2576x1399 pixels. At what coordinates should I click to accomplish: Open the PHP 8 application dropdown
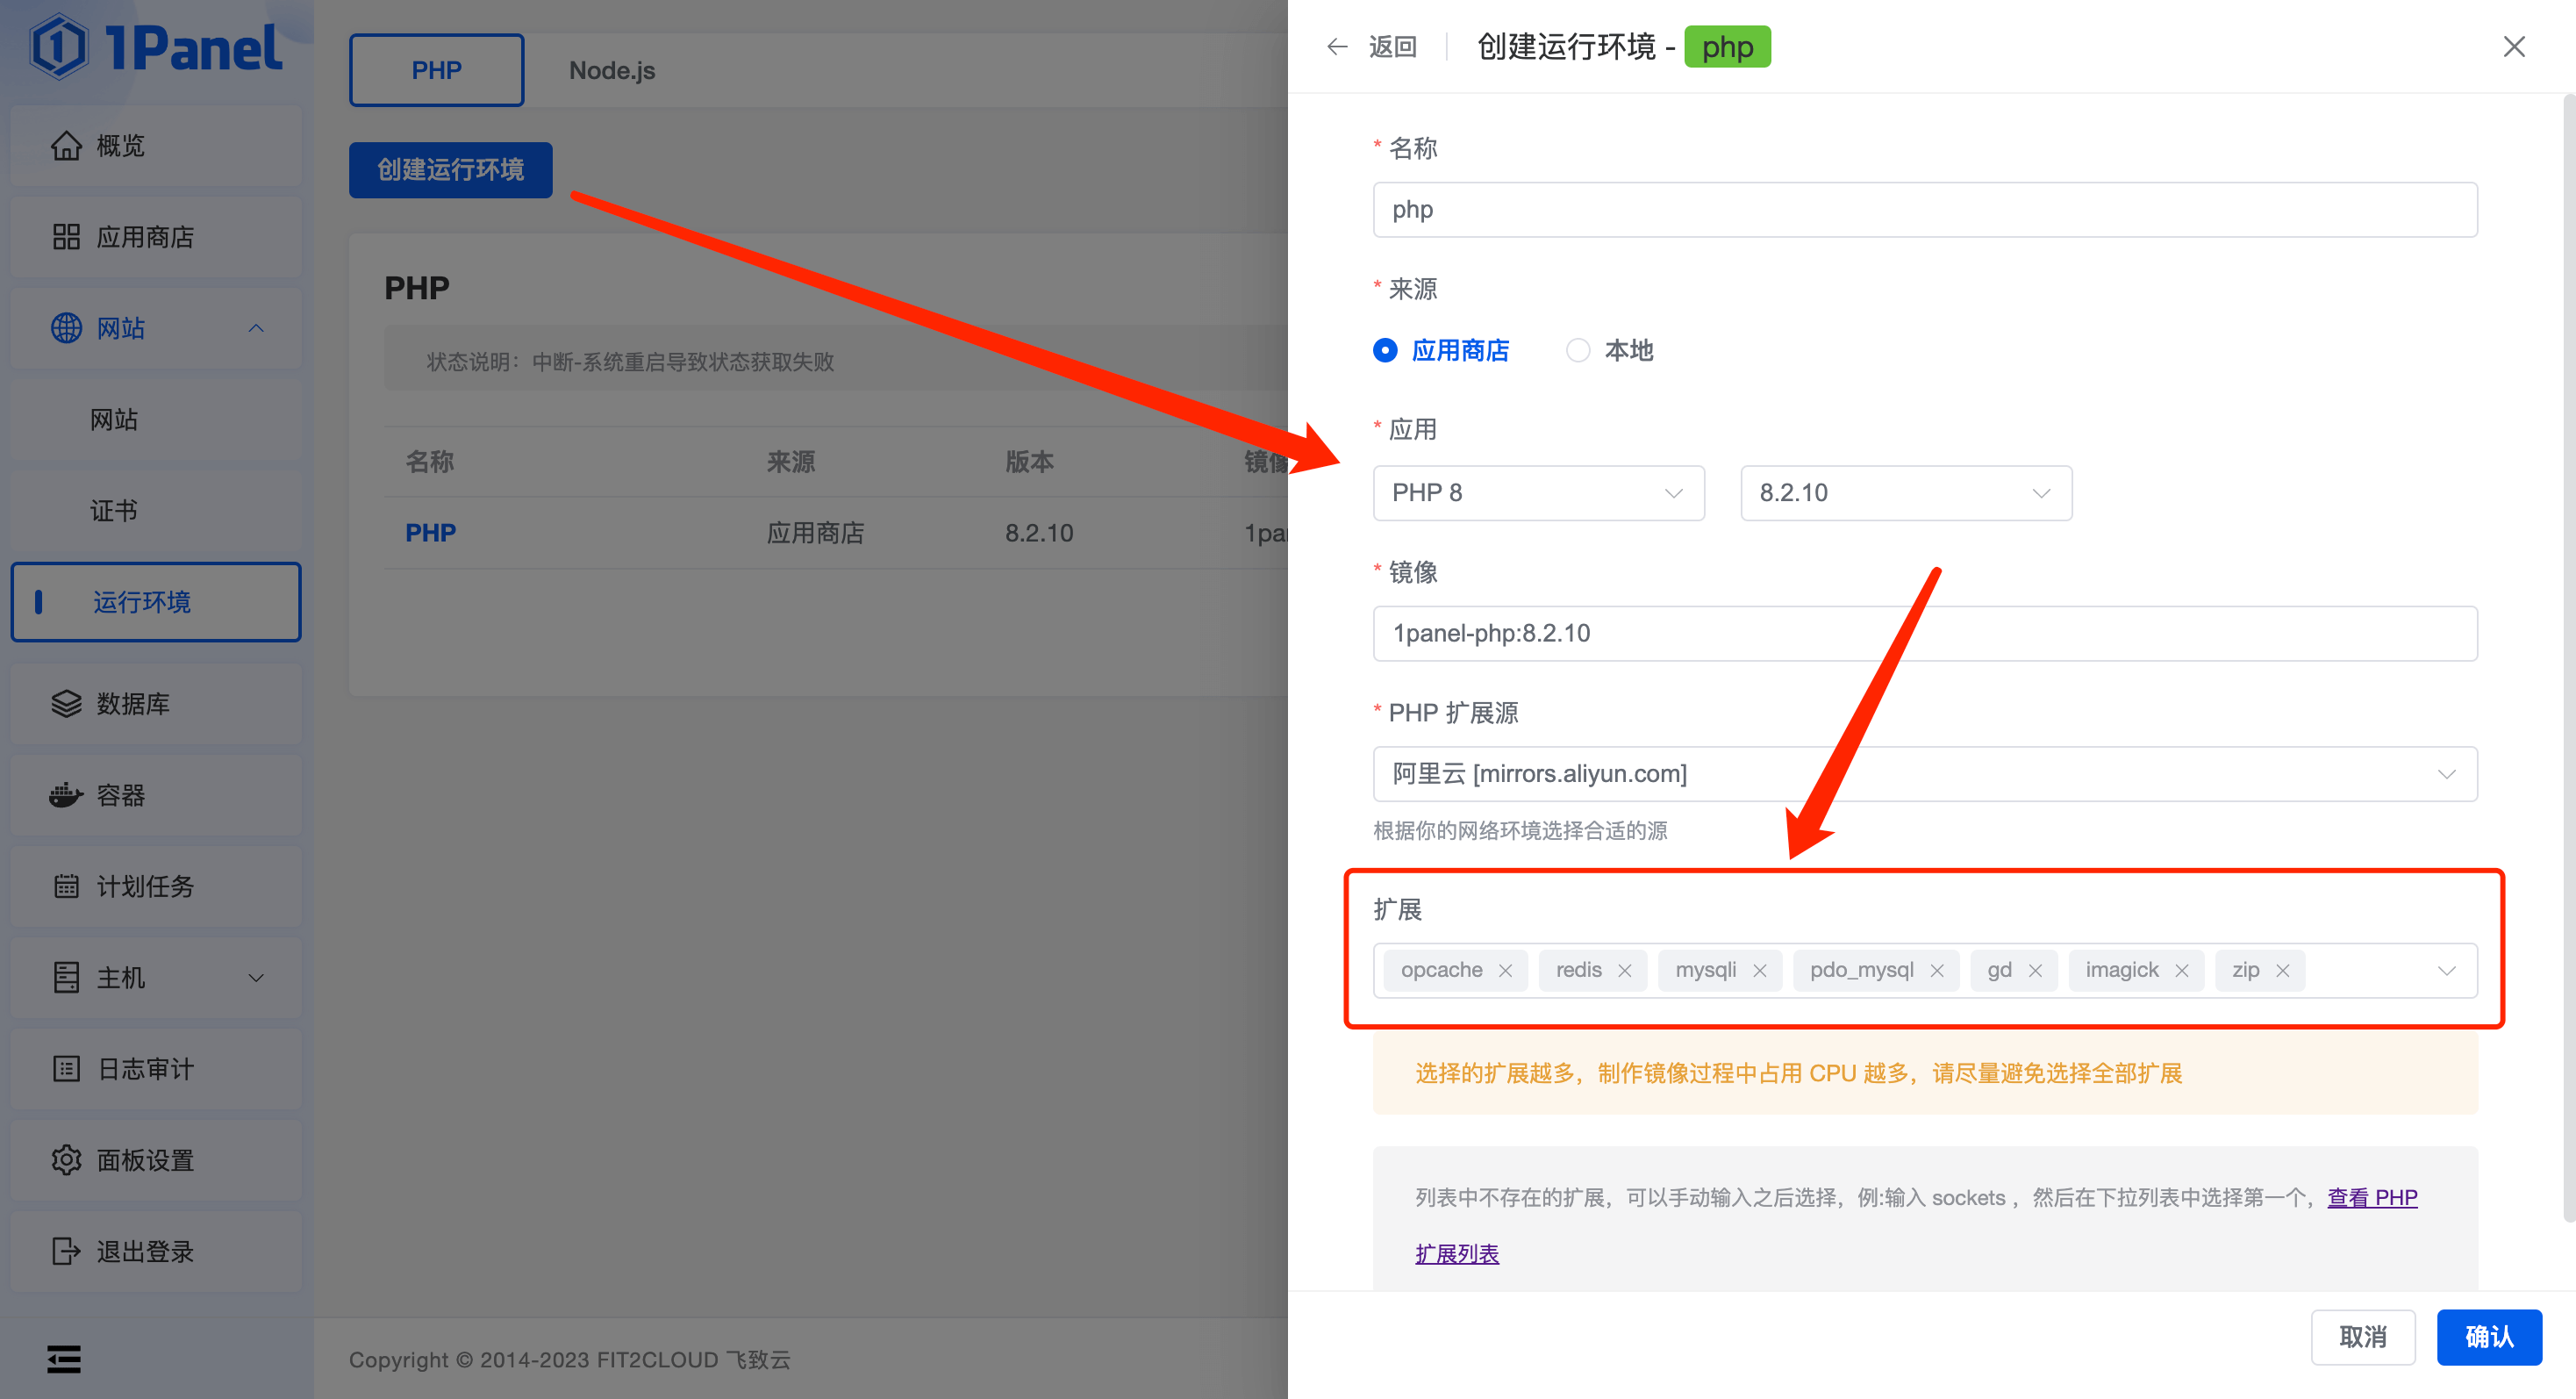pos(1538,493)
